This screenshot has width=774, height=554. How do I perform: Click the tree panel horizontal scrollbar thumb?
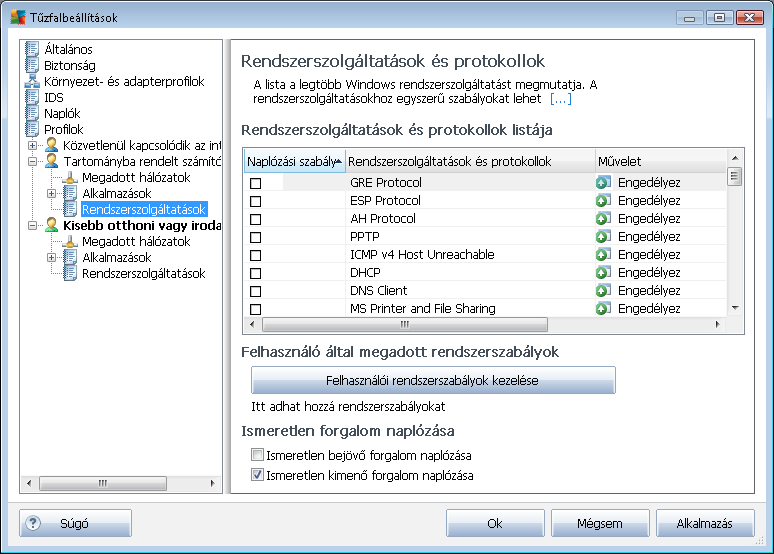pos(103,483)
